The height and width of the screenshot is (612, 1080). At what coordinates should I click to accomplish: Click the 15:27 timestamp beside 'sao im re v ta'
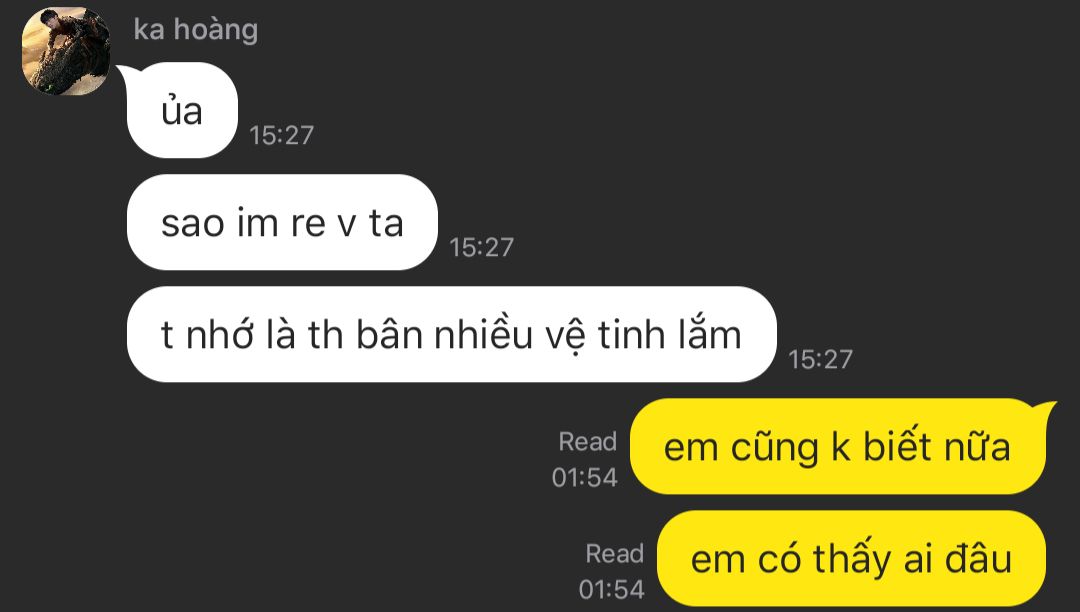pyautogui.click(x=481, y=247)
